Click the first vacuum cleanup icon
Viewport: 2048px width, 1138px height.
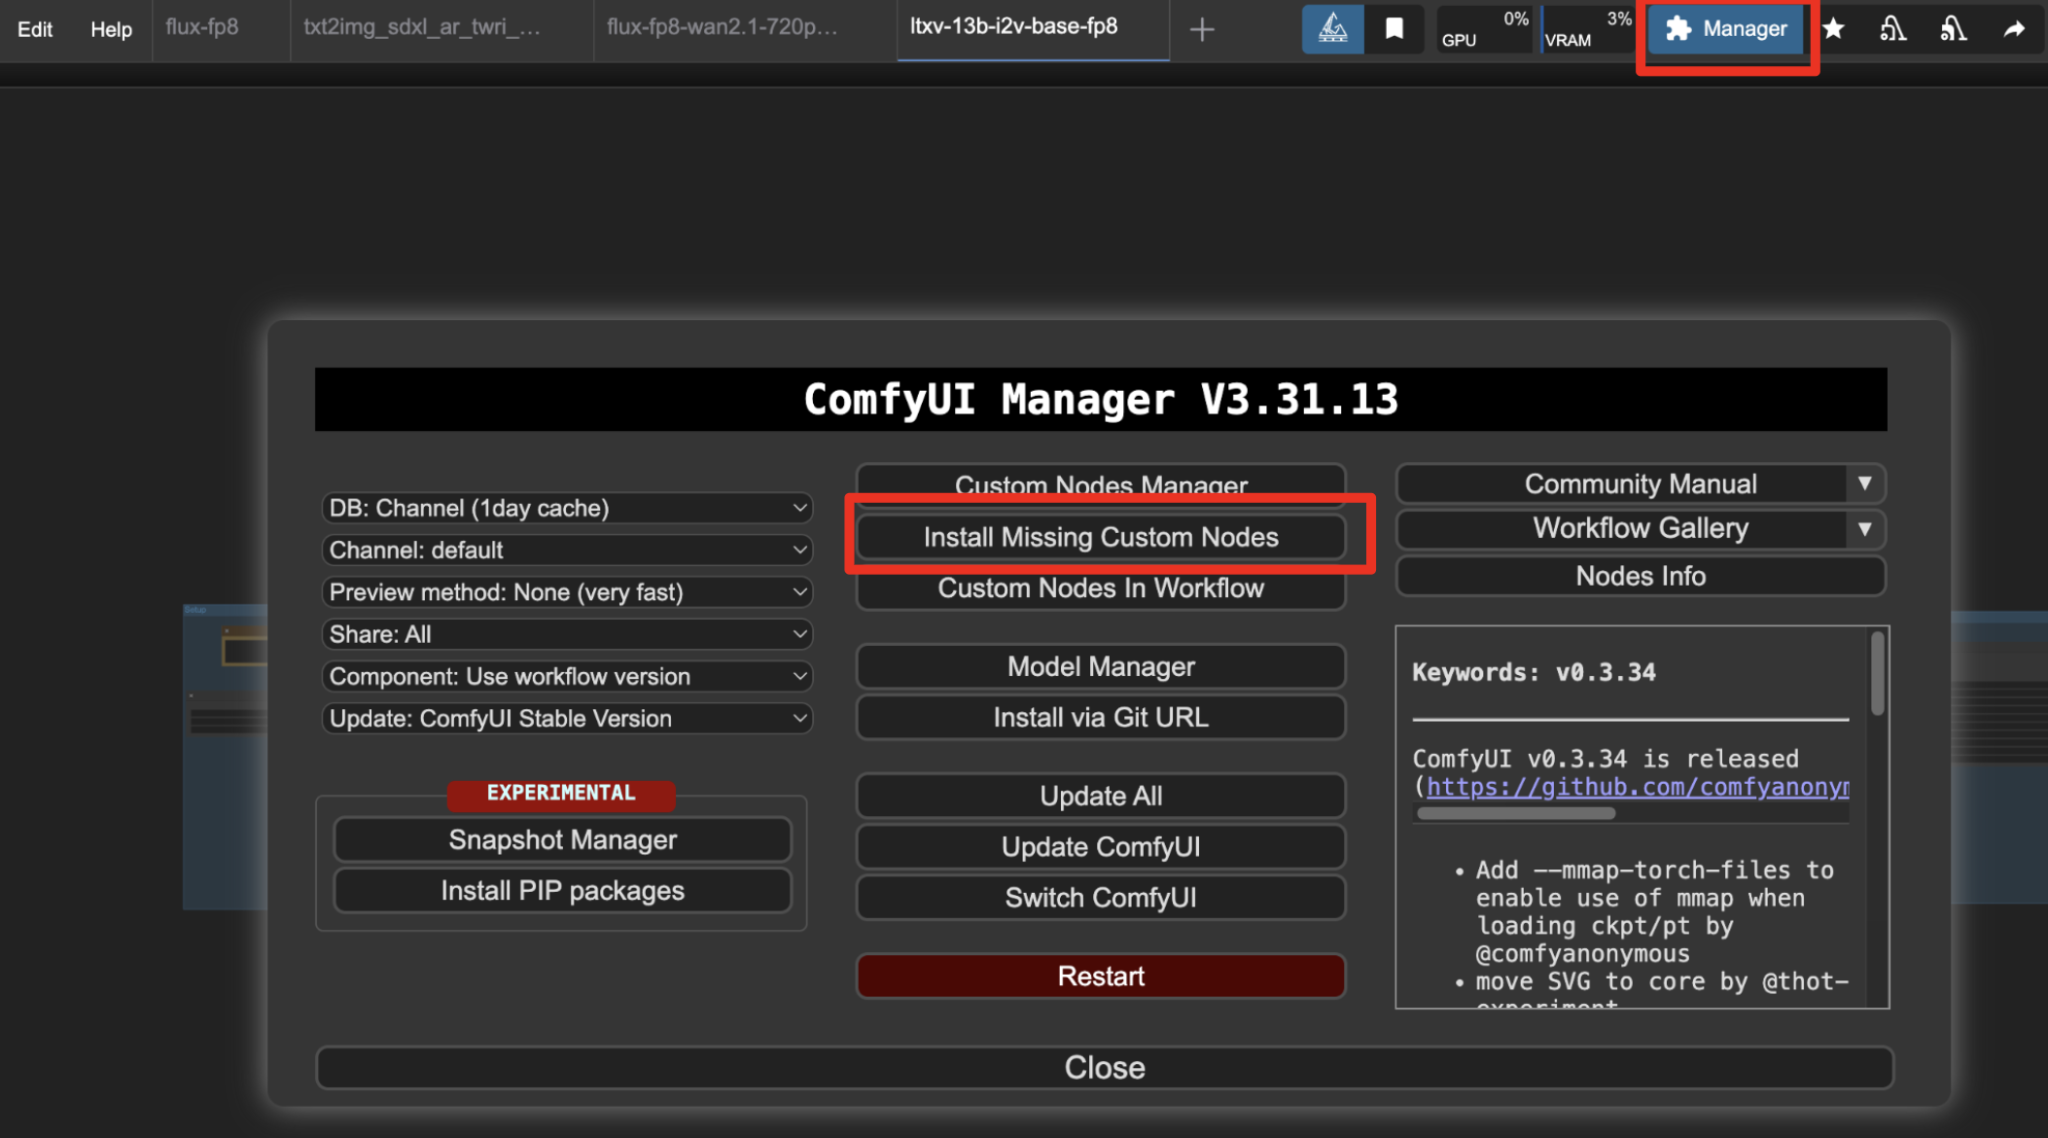(1895, 29)
